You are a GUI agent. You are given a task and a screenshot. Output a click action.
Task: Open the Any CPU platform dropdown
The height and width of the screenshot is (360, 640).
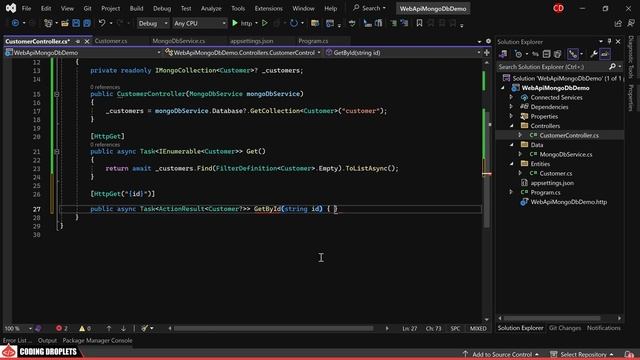(x=200, y=24)
